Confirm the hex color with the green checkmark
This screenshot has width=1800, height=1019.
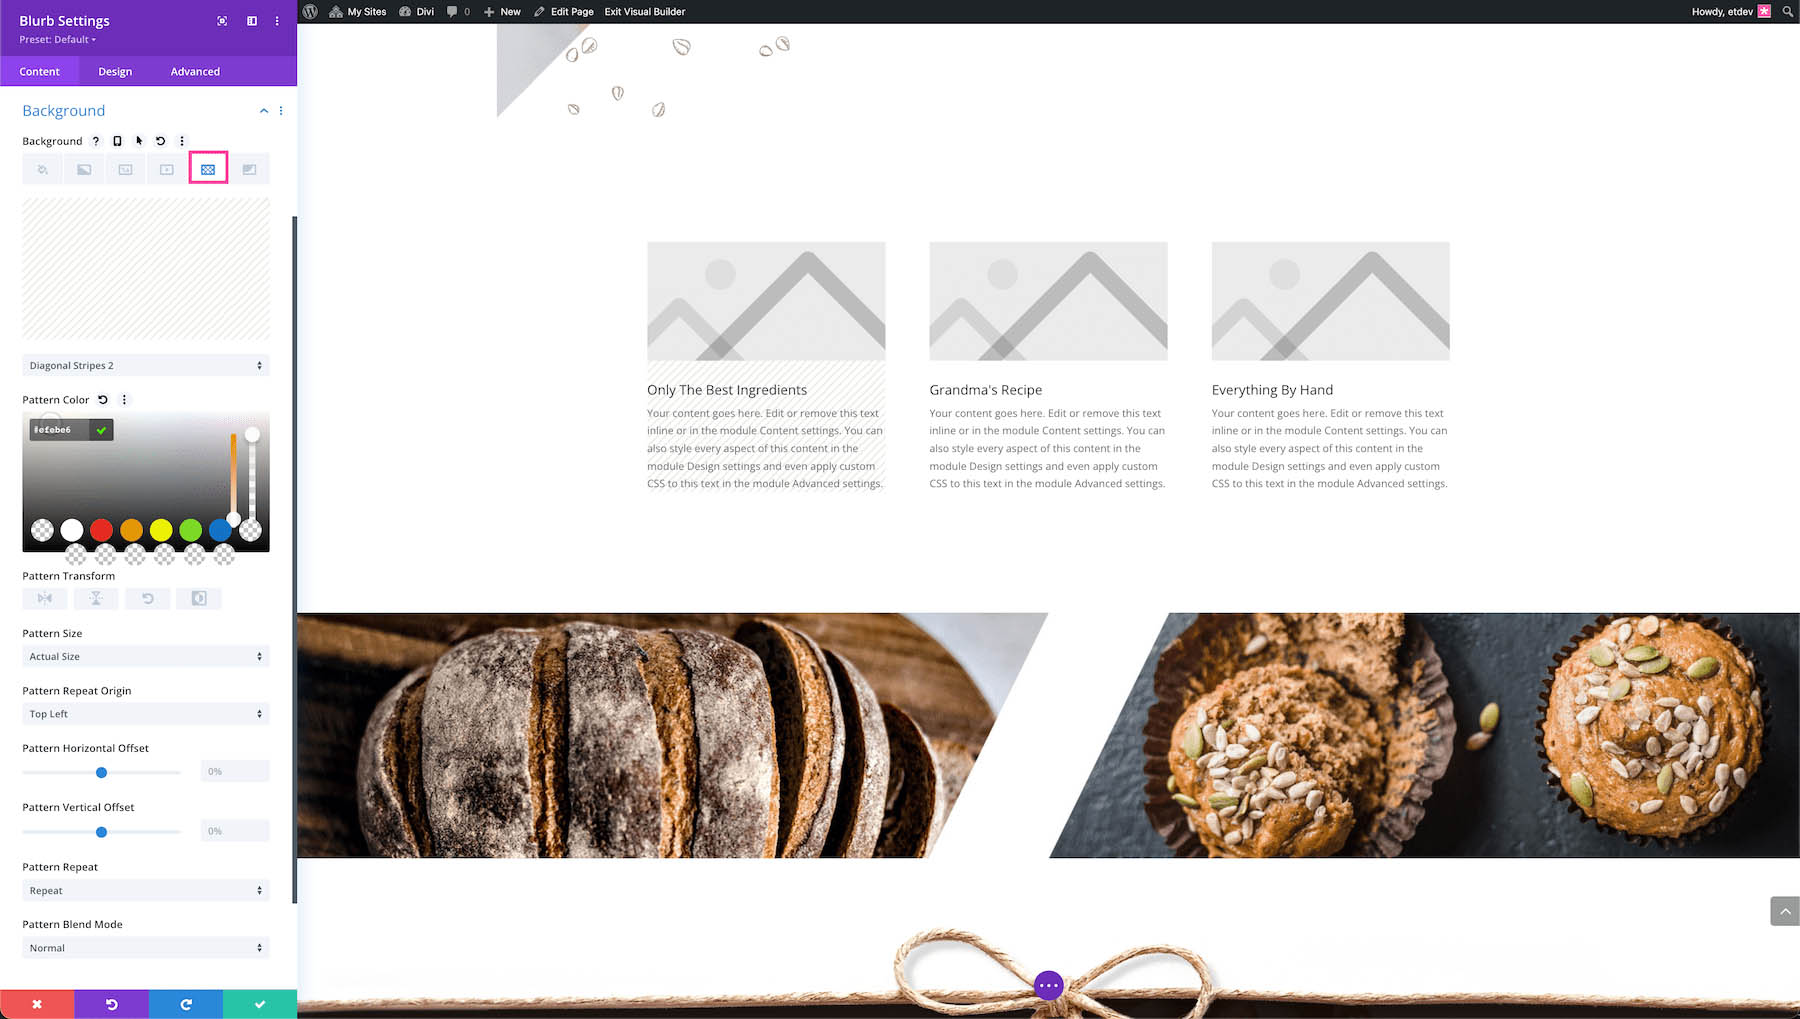101,430
